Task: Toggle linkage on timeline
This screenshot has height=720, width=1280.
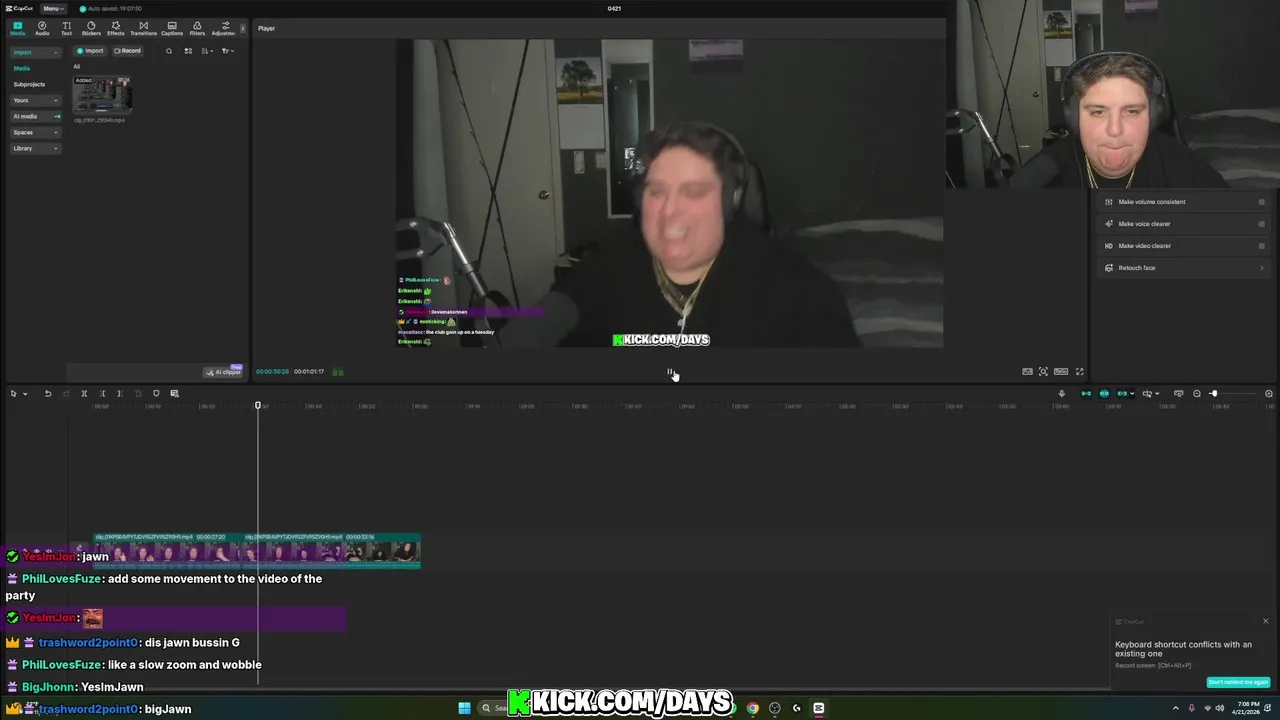Action: [x=1122, y=394]
